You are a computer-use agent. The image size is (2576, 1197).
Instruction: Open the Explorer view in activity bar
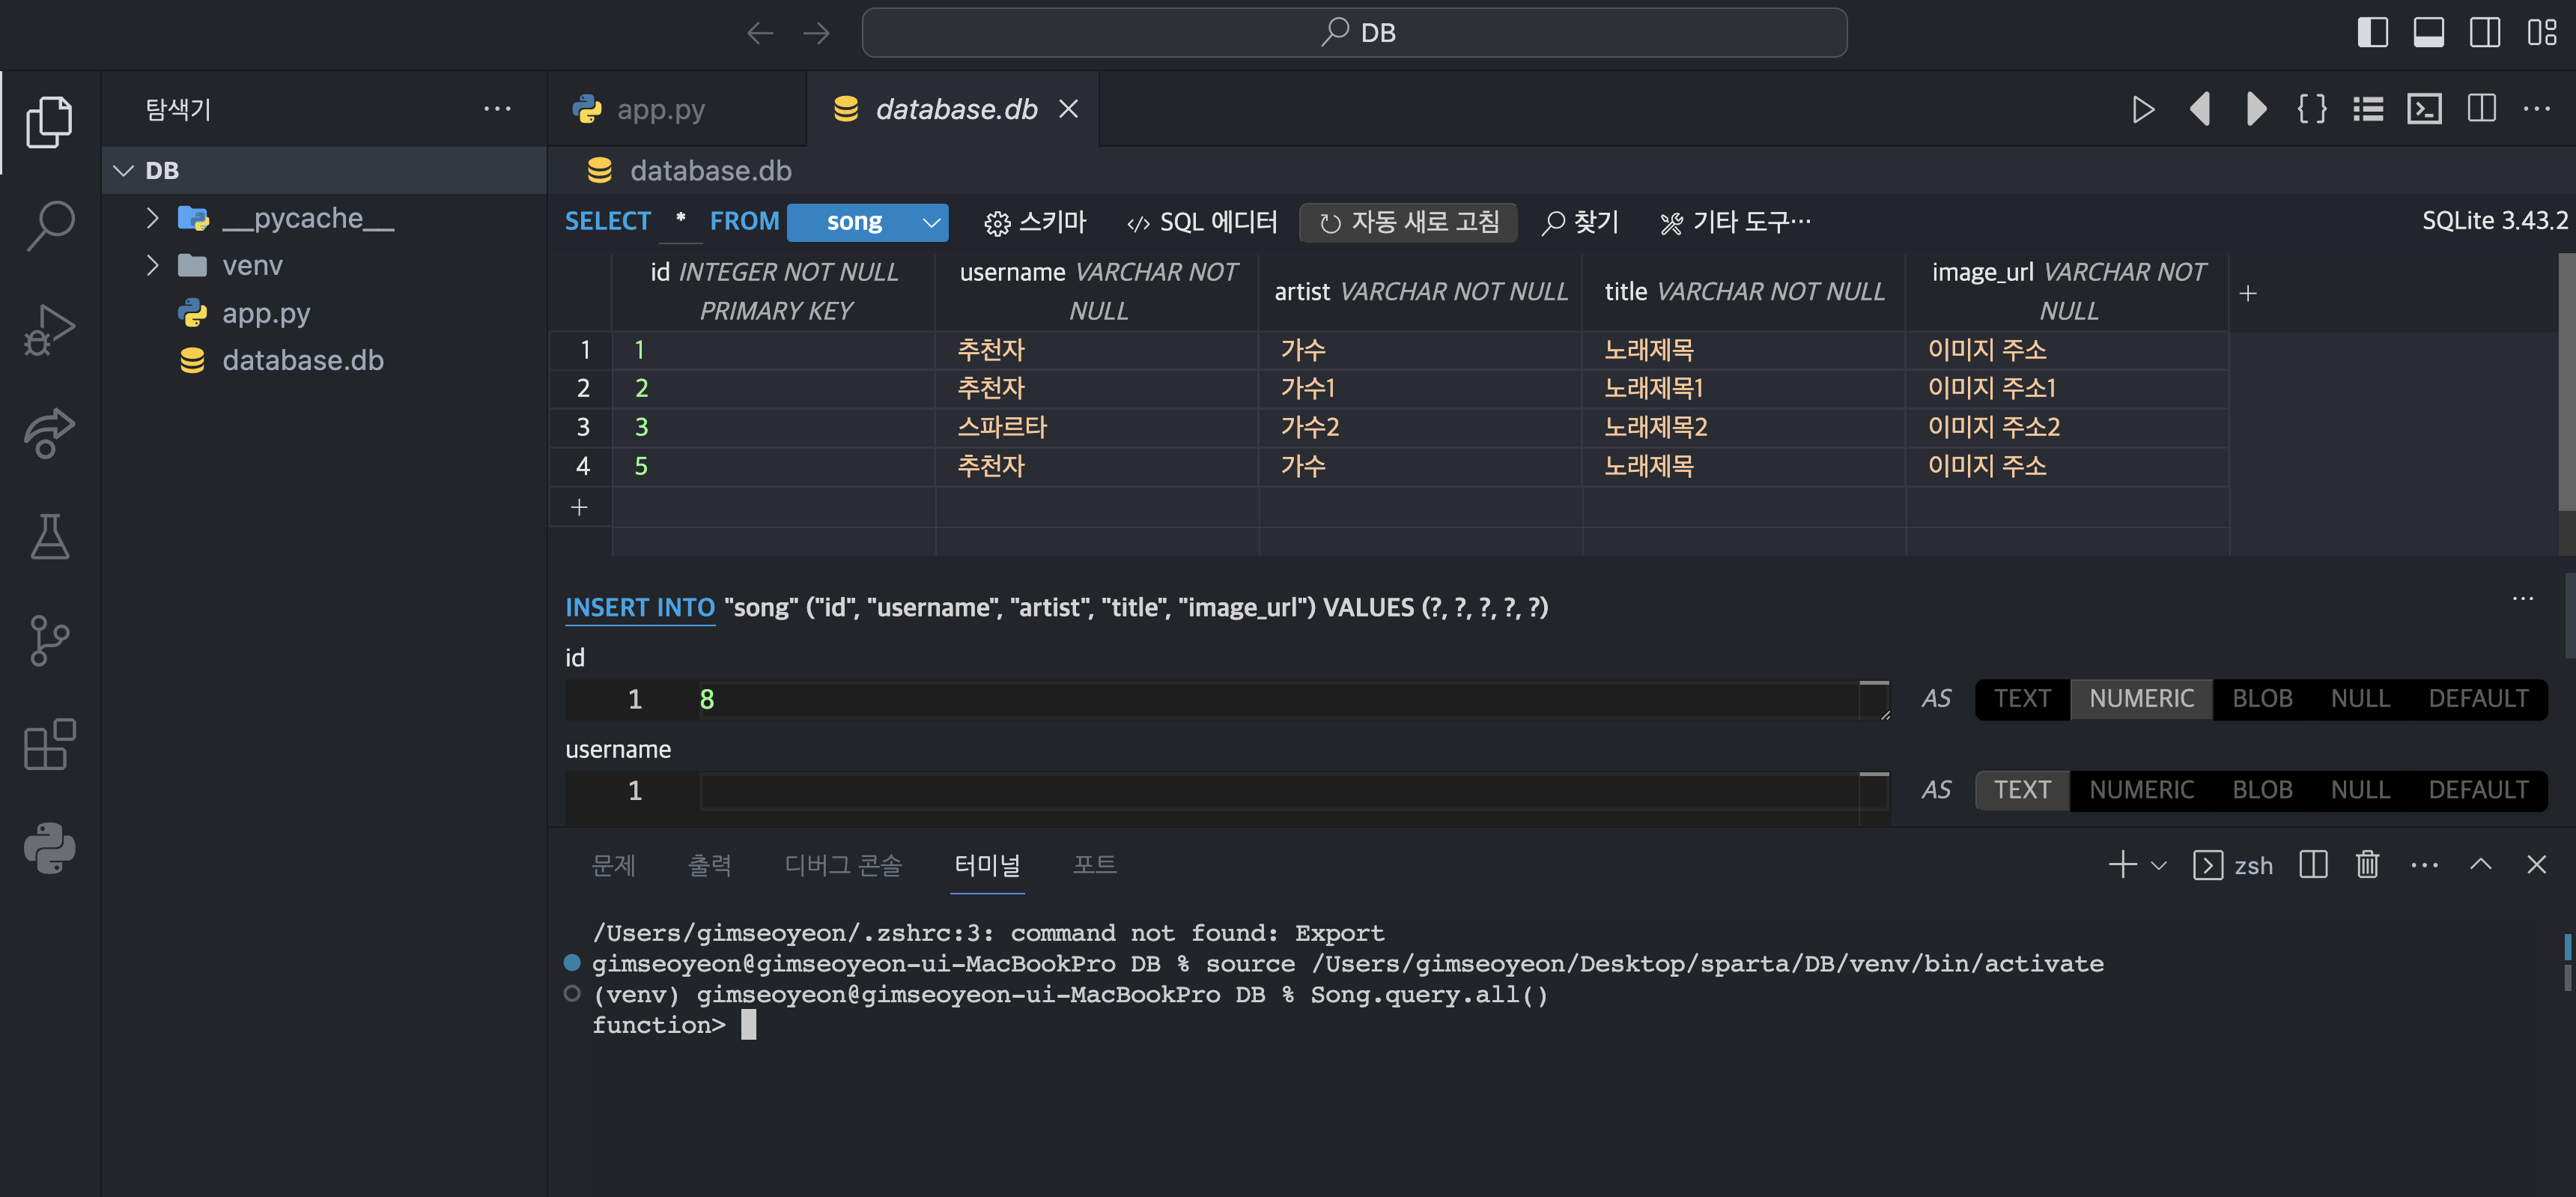click(49, 121)
